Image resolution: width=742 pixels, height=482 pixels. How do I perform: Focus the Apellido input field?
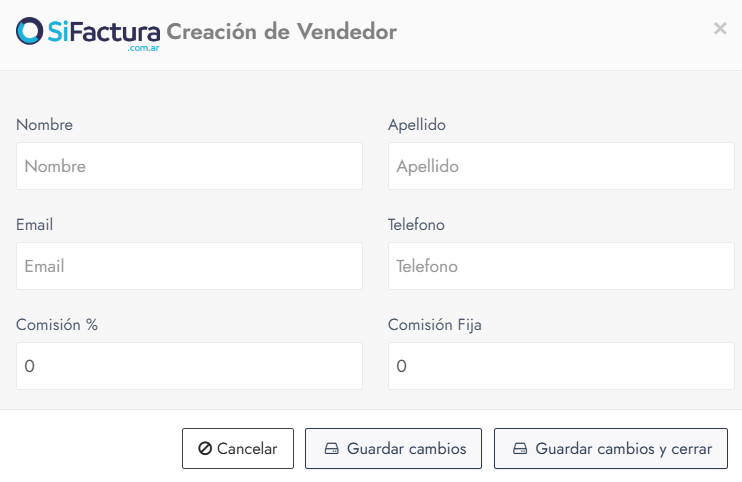(x=561, y=166)
